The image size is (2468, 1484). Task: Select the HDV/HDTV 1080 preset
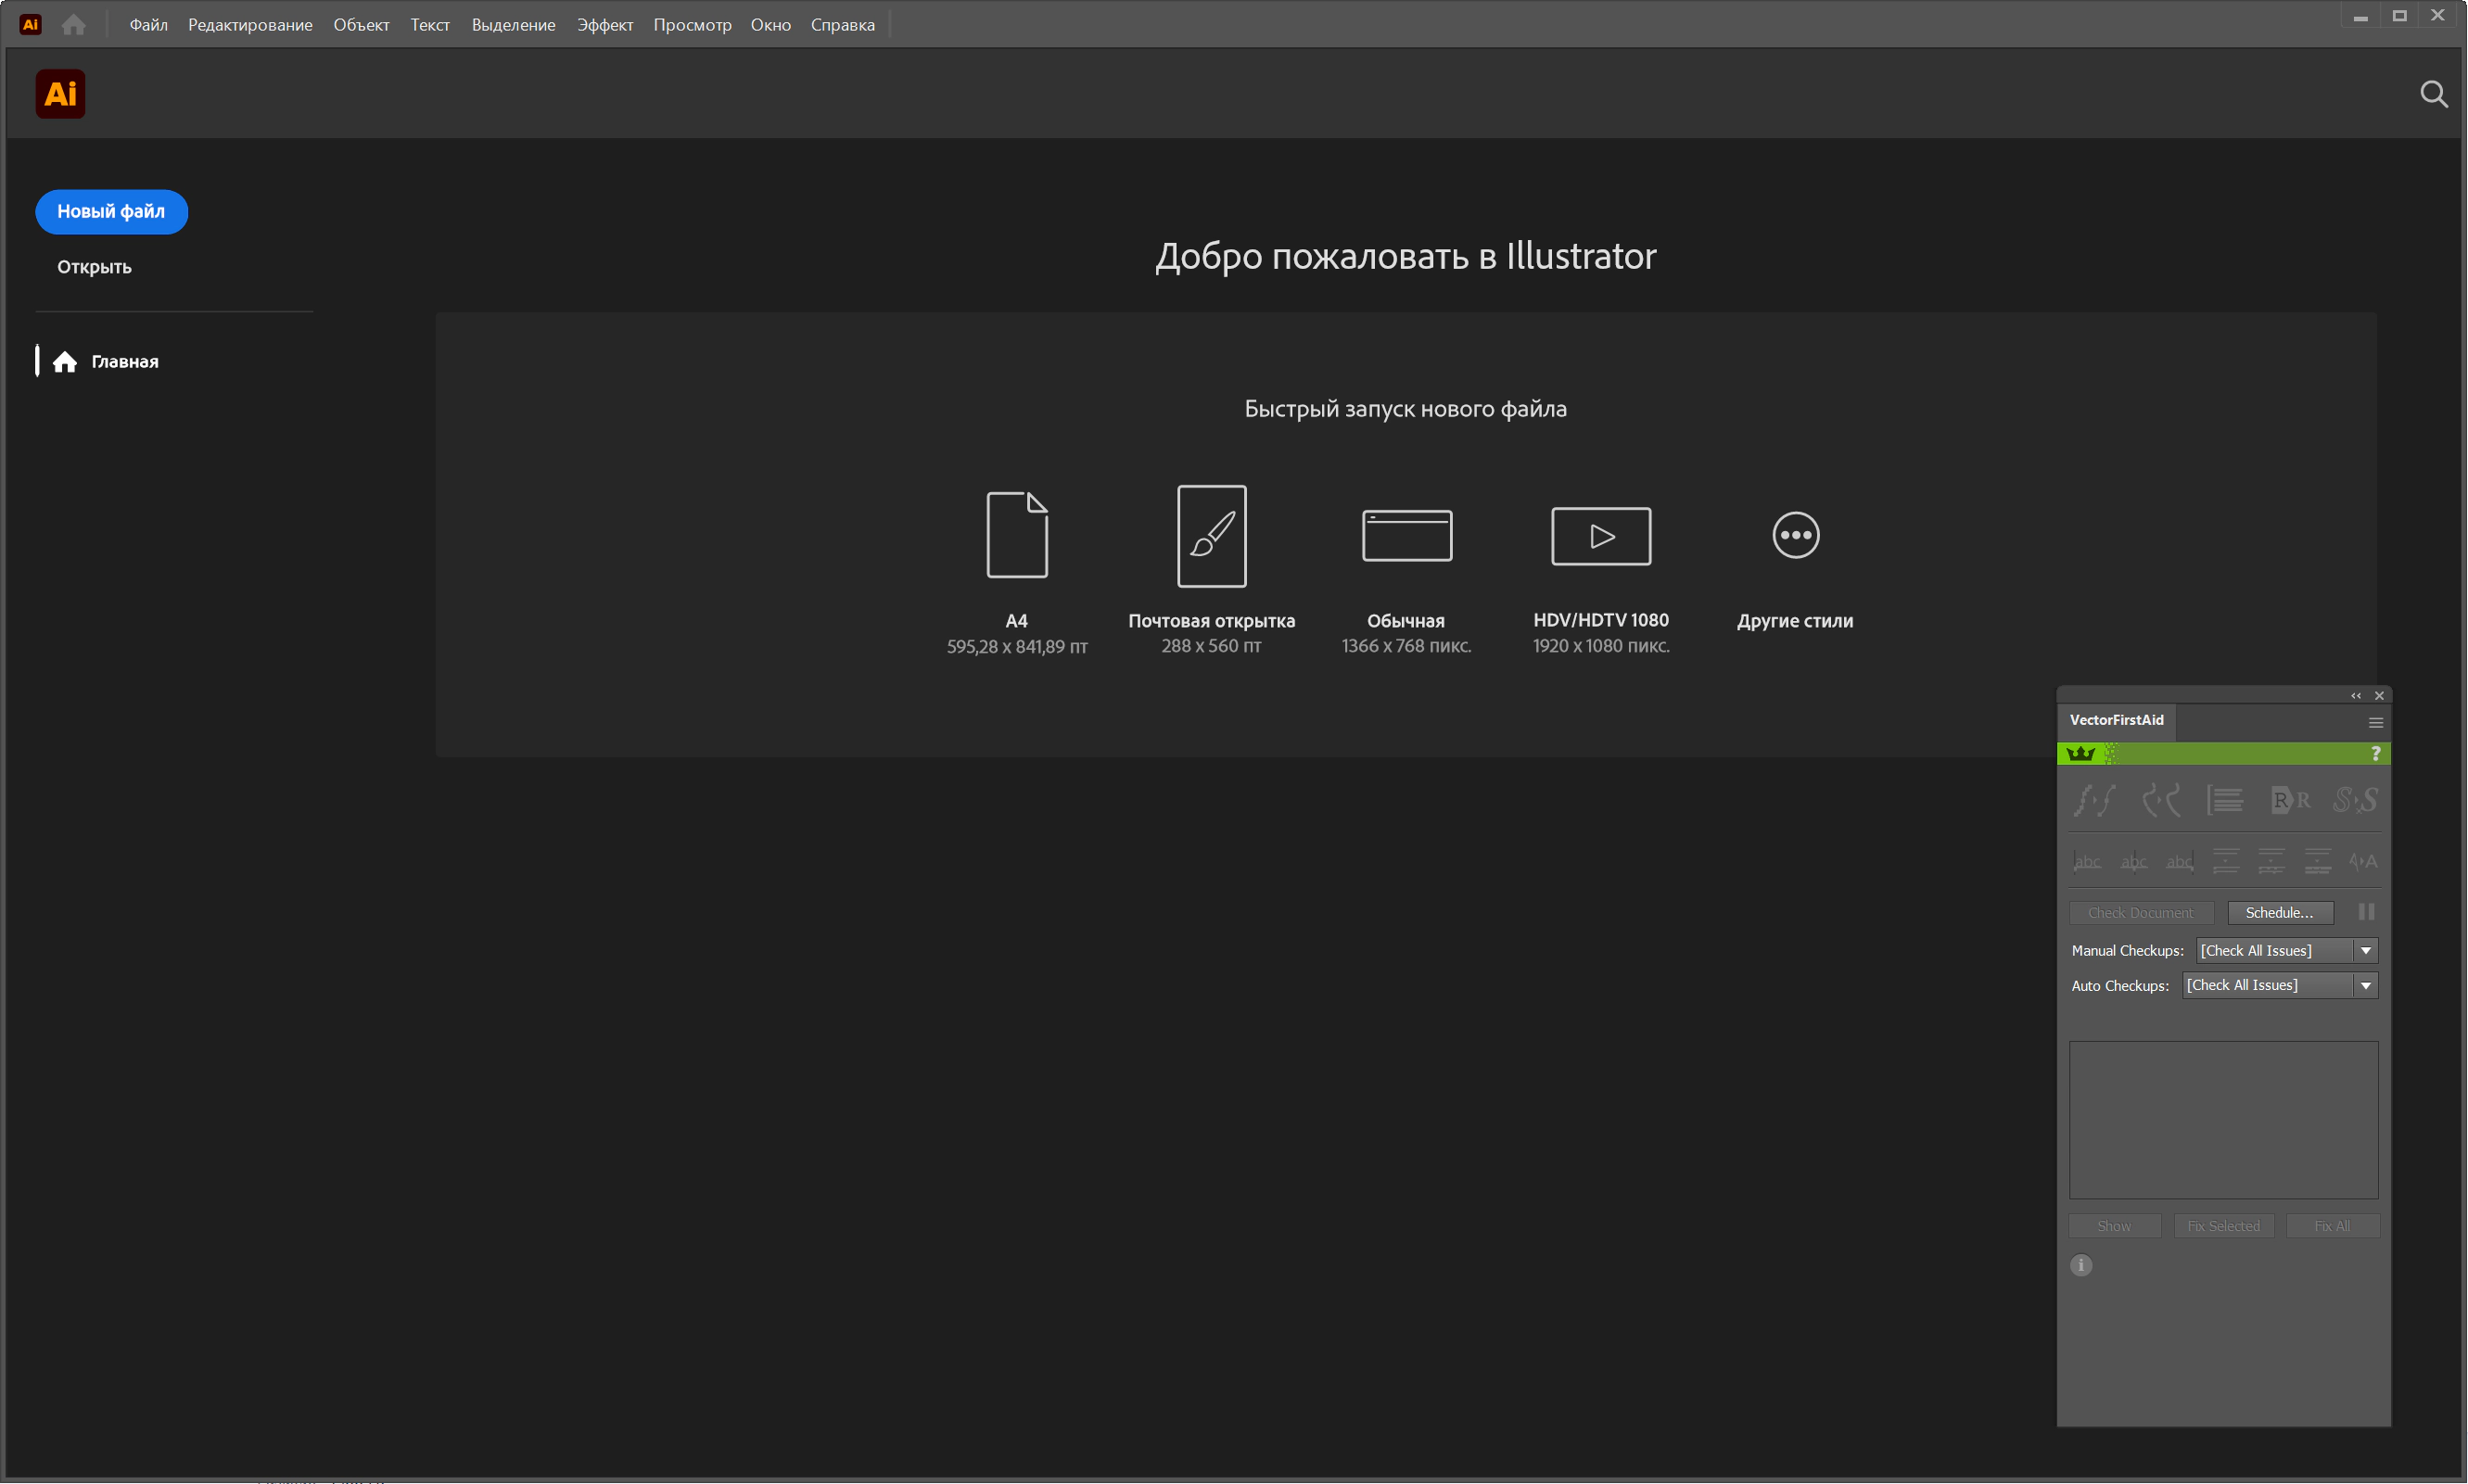point(1601,536)
